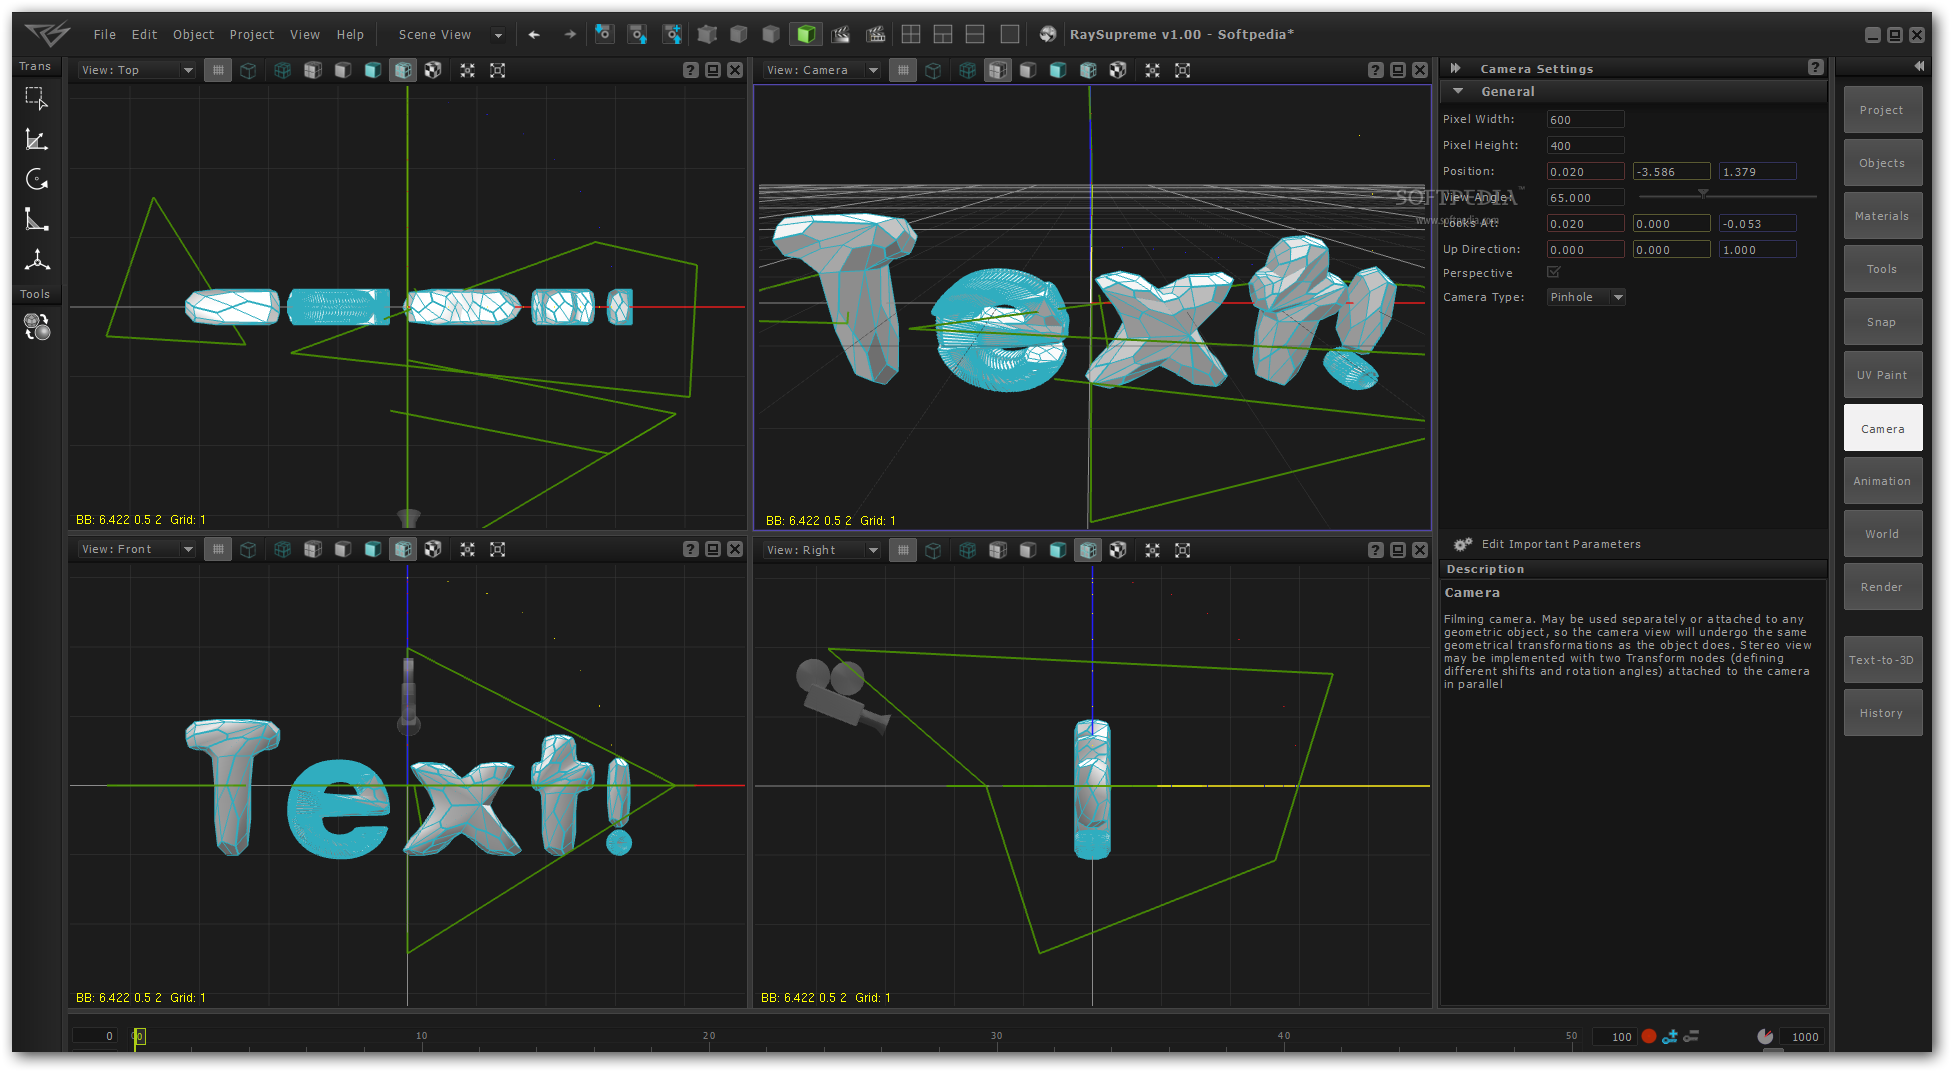Click the undo back arrow in toolbar
Screen dimensions: 1952x1072
pyautogui.click(x=534, y=35)
